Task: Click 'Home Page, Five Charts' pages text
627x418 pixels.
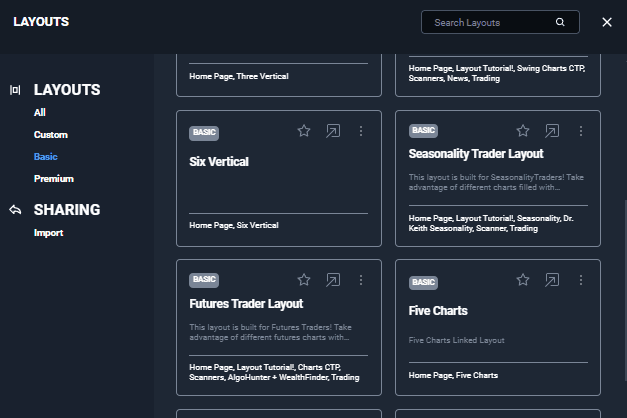Action: (453, 375)
